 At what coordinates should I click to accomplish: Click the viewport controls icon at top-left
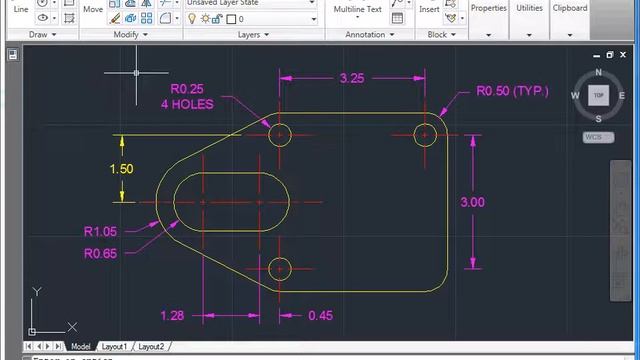tap(13, 54)
